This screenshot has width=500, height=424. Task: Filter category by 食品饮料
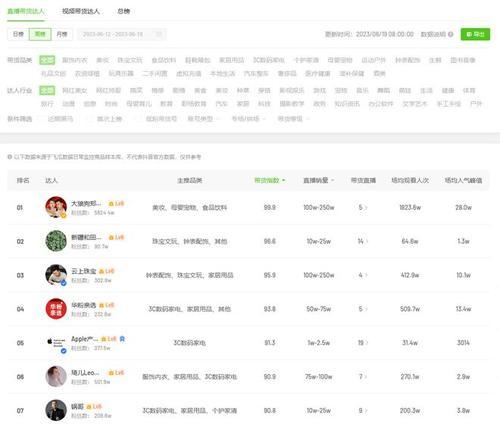[x=164, y=60]
